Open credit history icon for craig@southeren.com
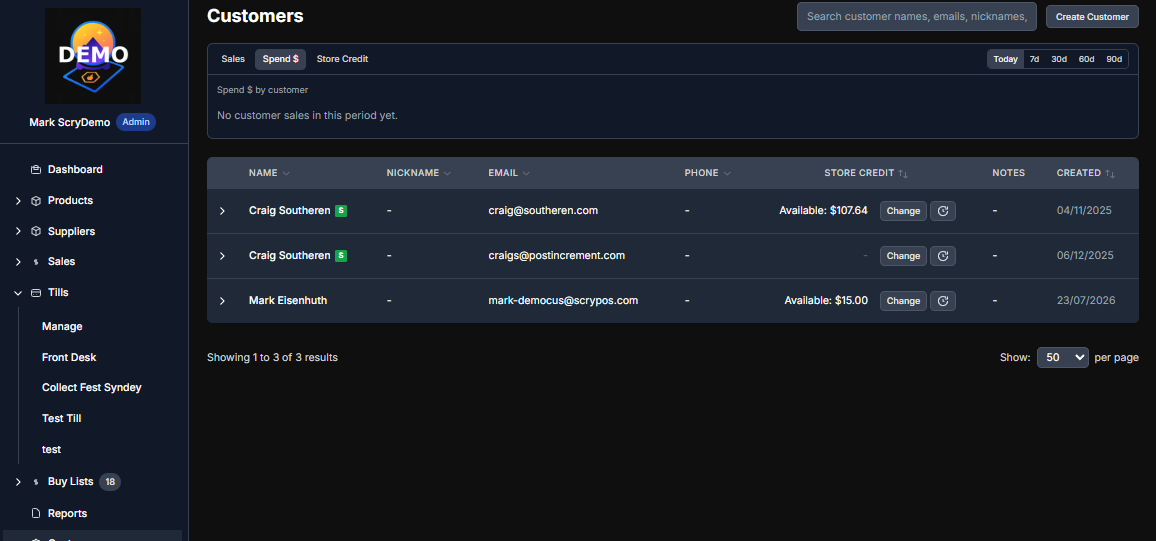1156x541 pixels. [x=943, y=211]
